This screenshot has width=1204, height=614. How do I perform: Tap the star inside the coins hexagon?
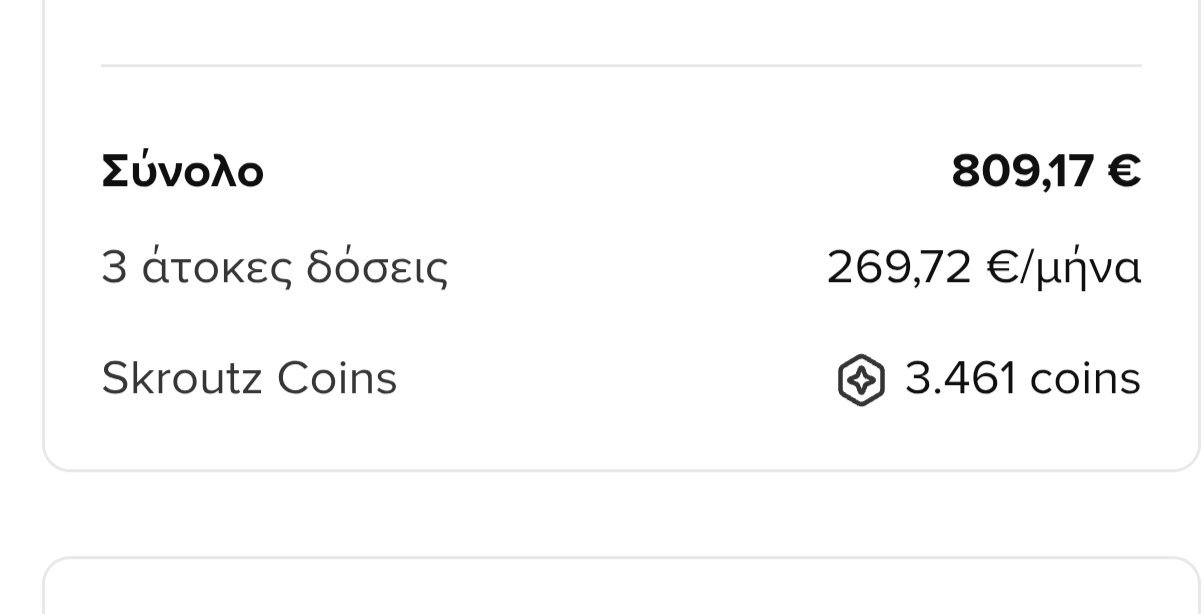tap(861, 380)
